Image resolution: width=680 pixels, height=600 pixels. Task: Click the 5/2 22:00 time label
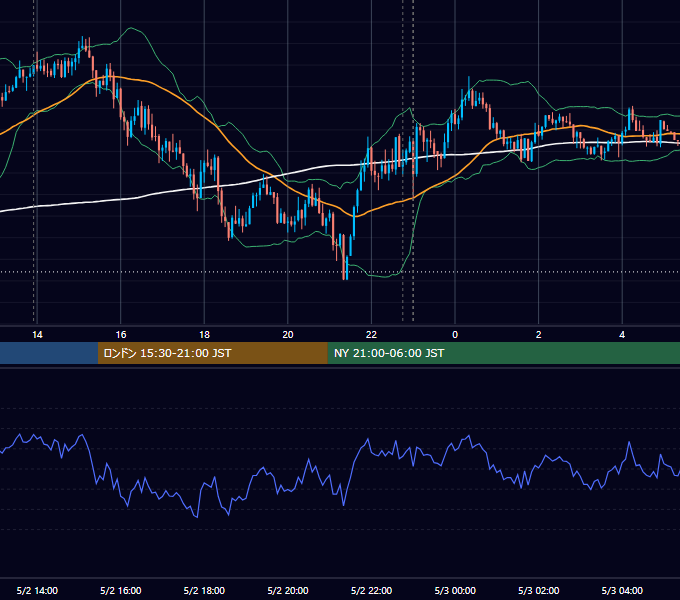(371, 590)
